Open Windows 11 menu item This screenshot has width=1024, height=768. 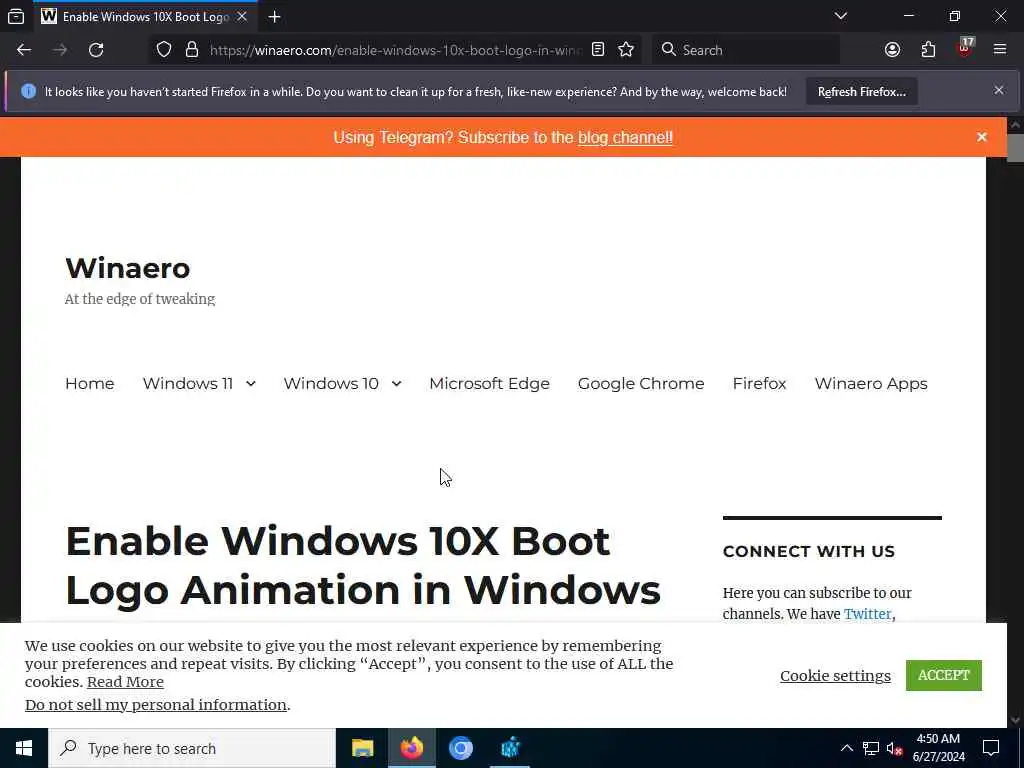point(187,383)
